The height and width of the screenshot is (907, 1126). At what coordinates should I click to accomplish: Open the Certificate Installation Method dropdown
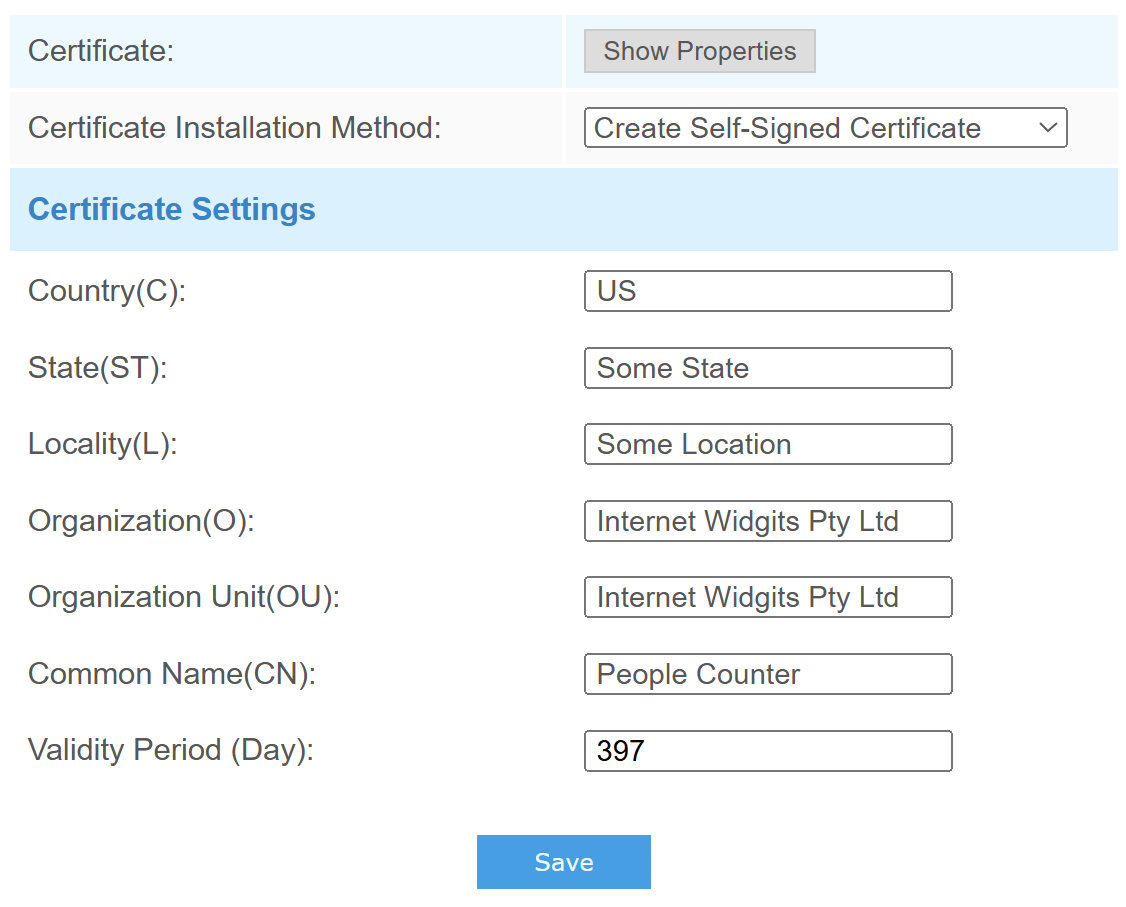825,128
